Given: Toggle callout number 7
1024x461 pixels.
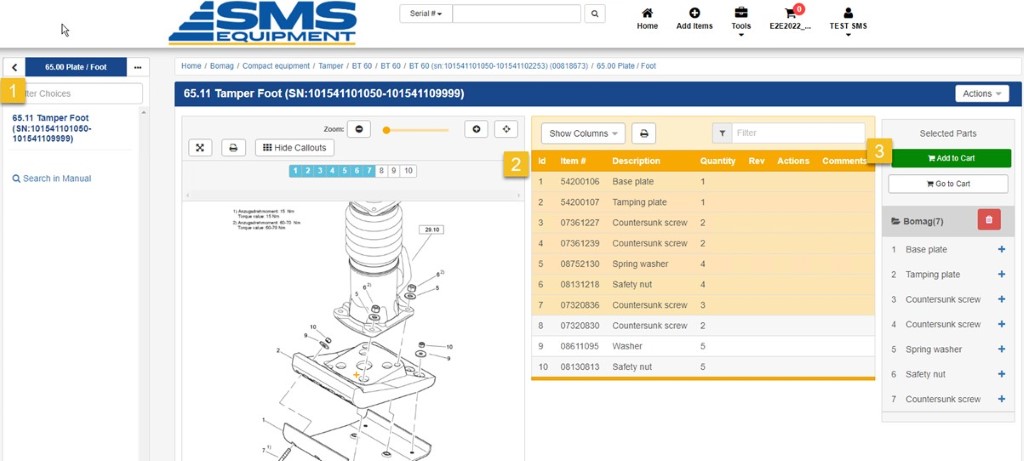Looking at the screenshot, I should pos(370,171).
